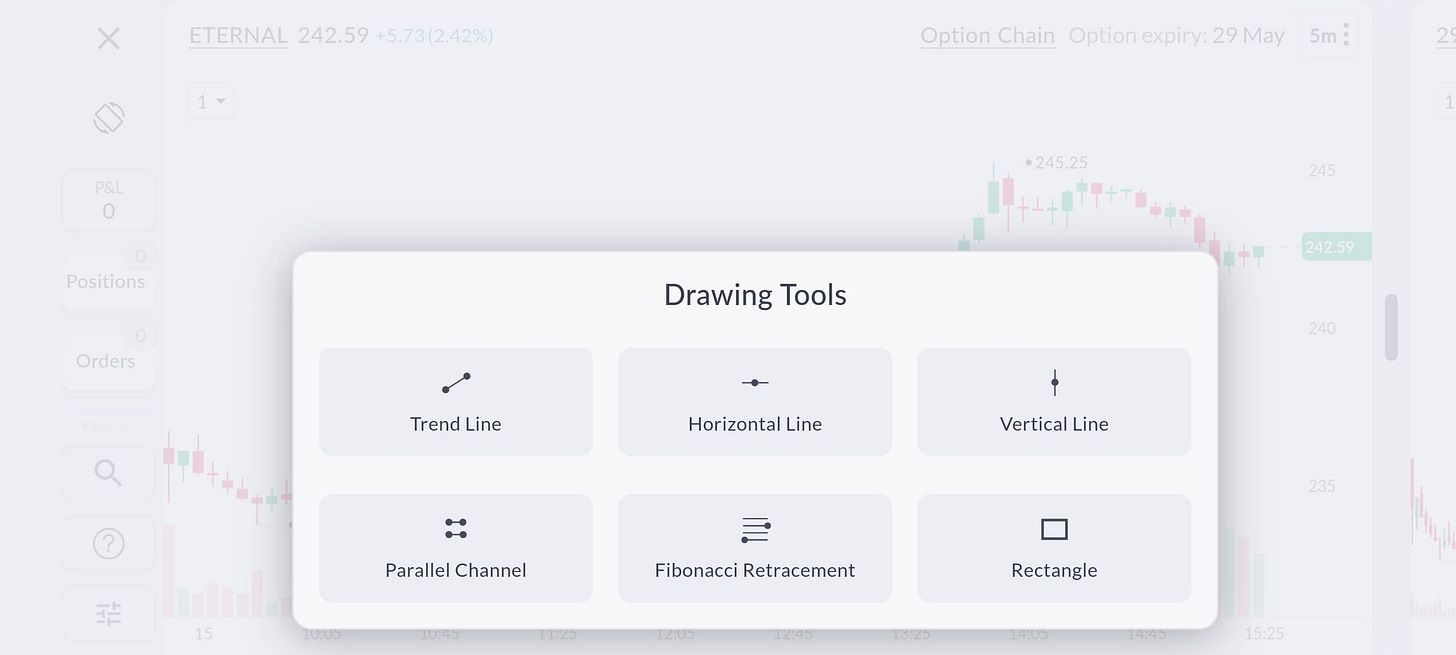Open the 5m timeframe options menu
The image size is (1456, 655).
(x=1330, y=36)
